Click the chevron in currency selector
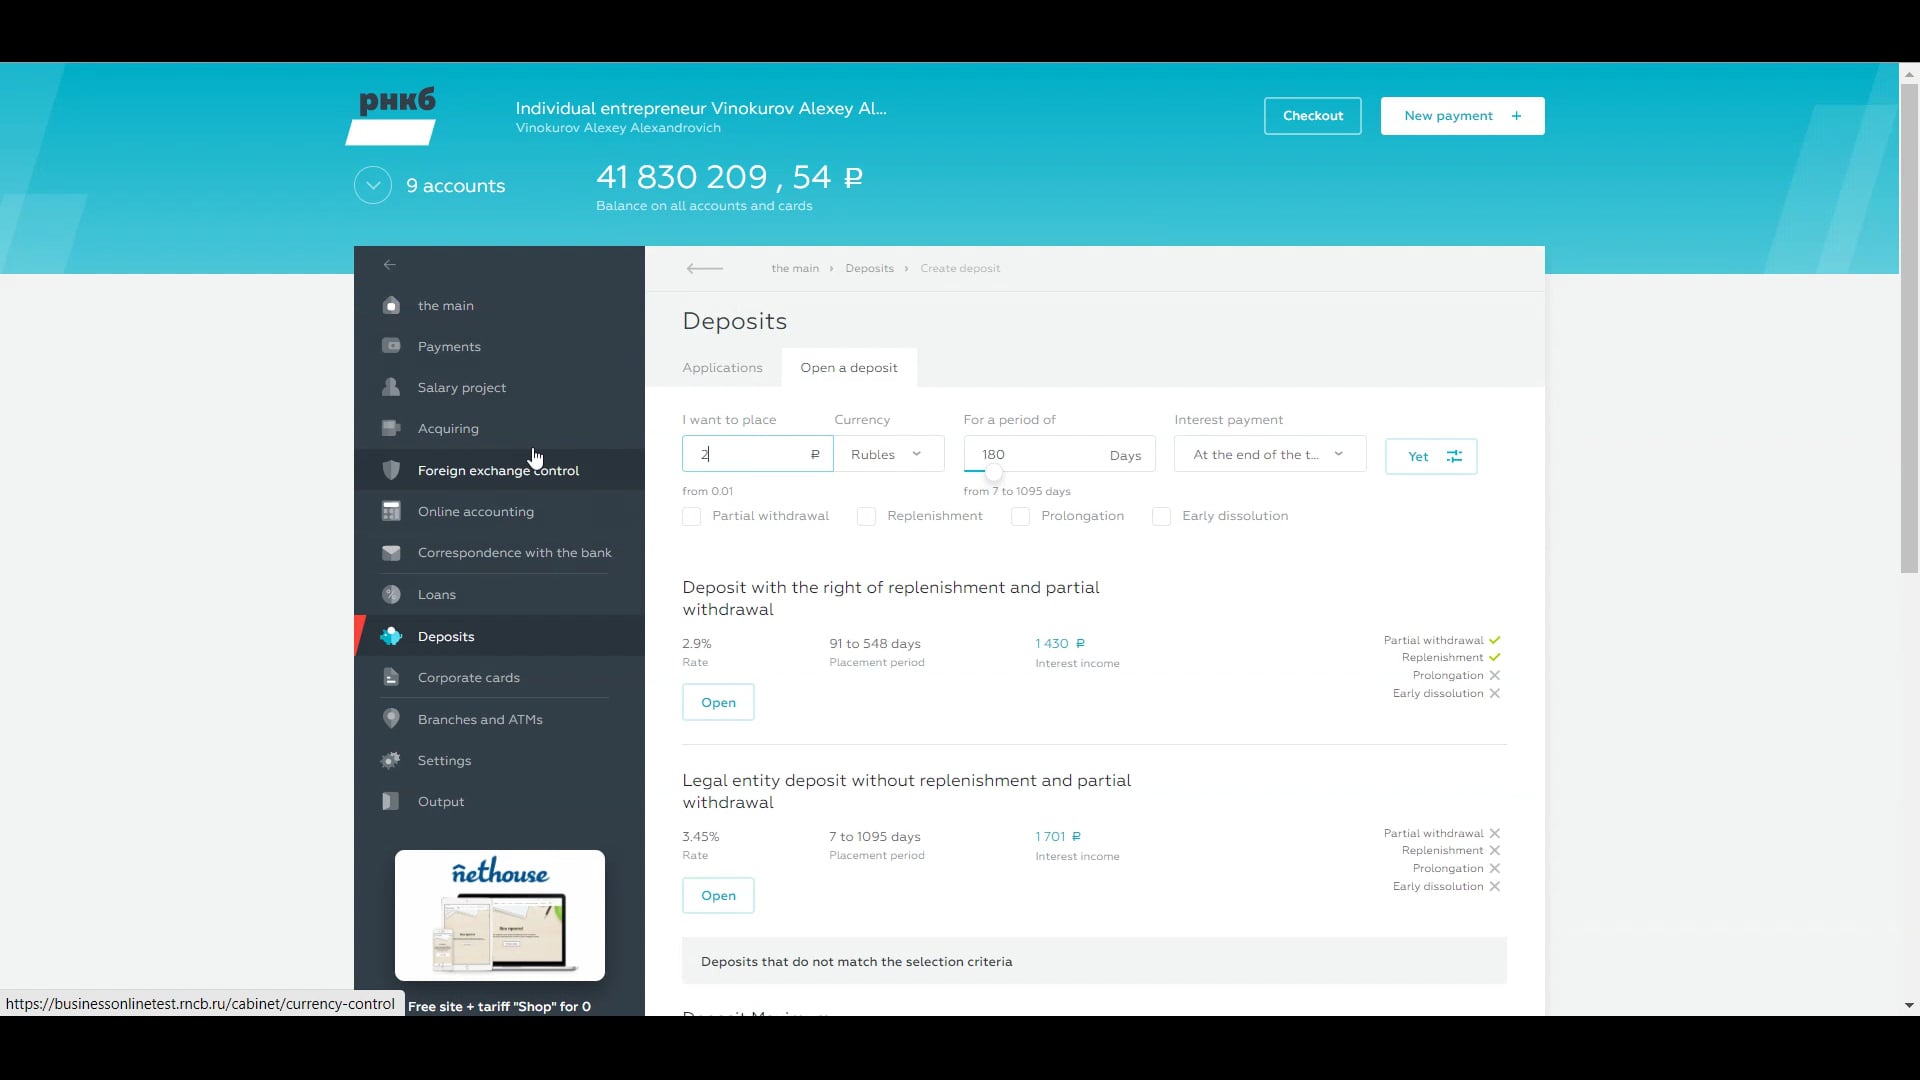This screenshot has height=1080, width=1920. coord(917,454)
